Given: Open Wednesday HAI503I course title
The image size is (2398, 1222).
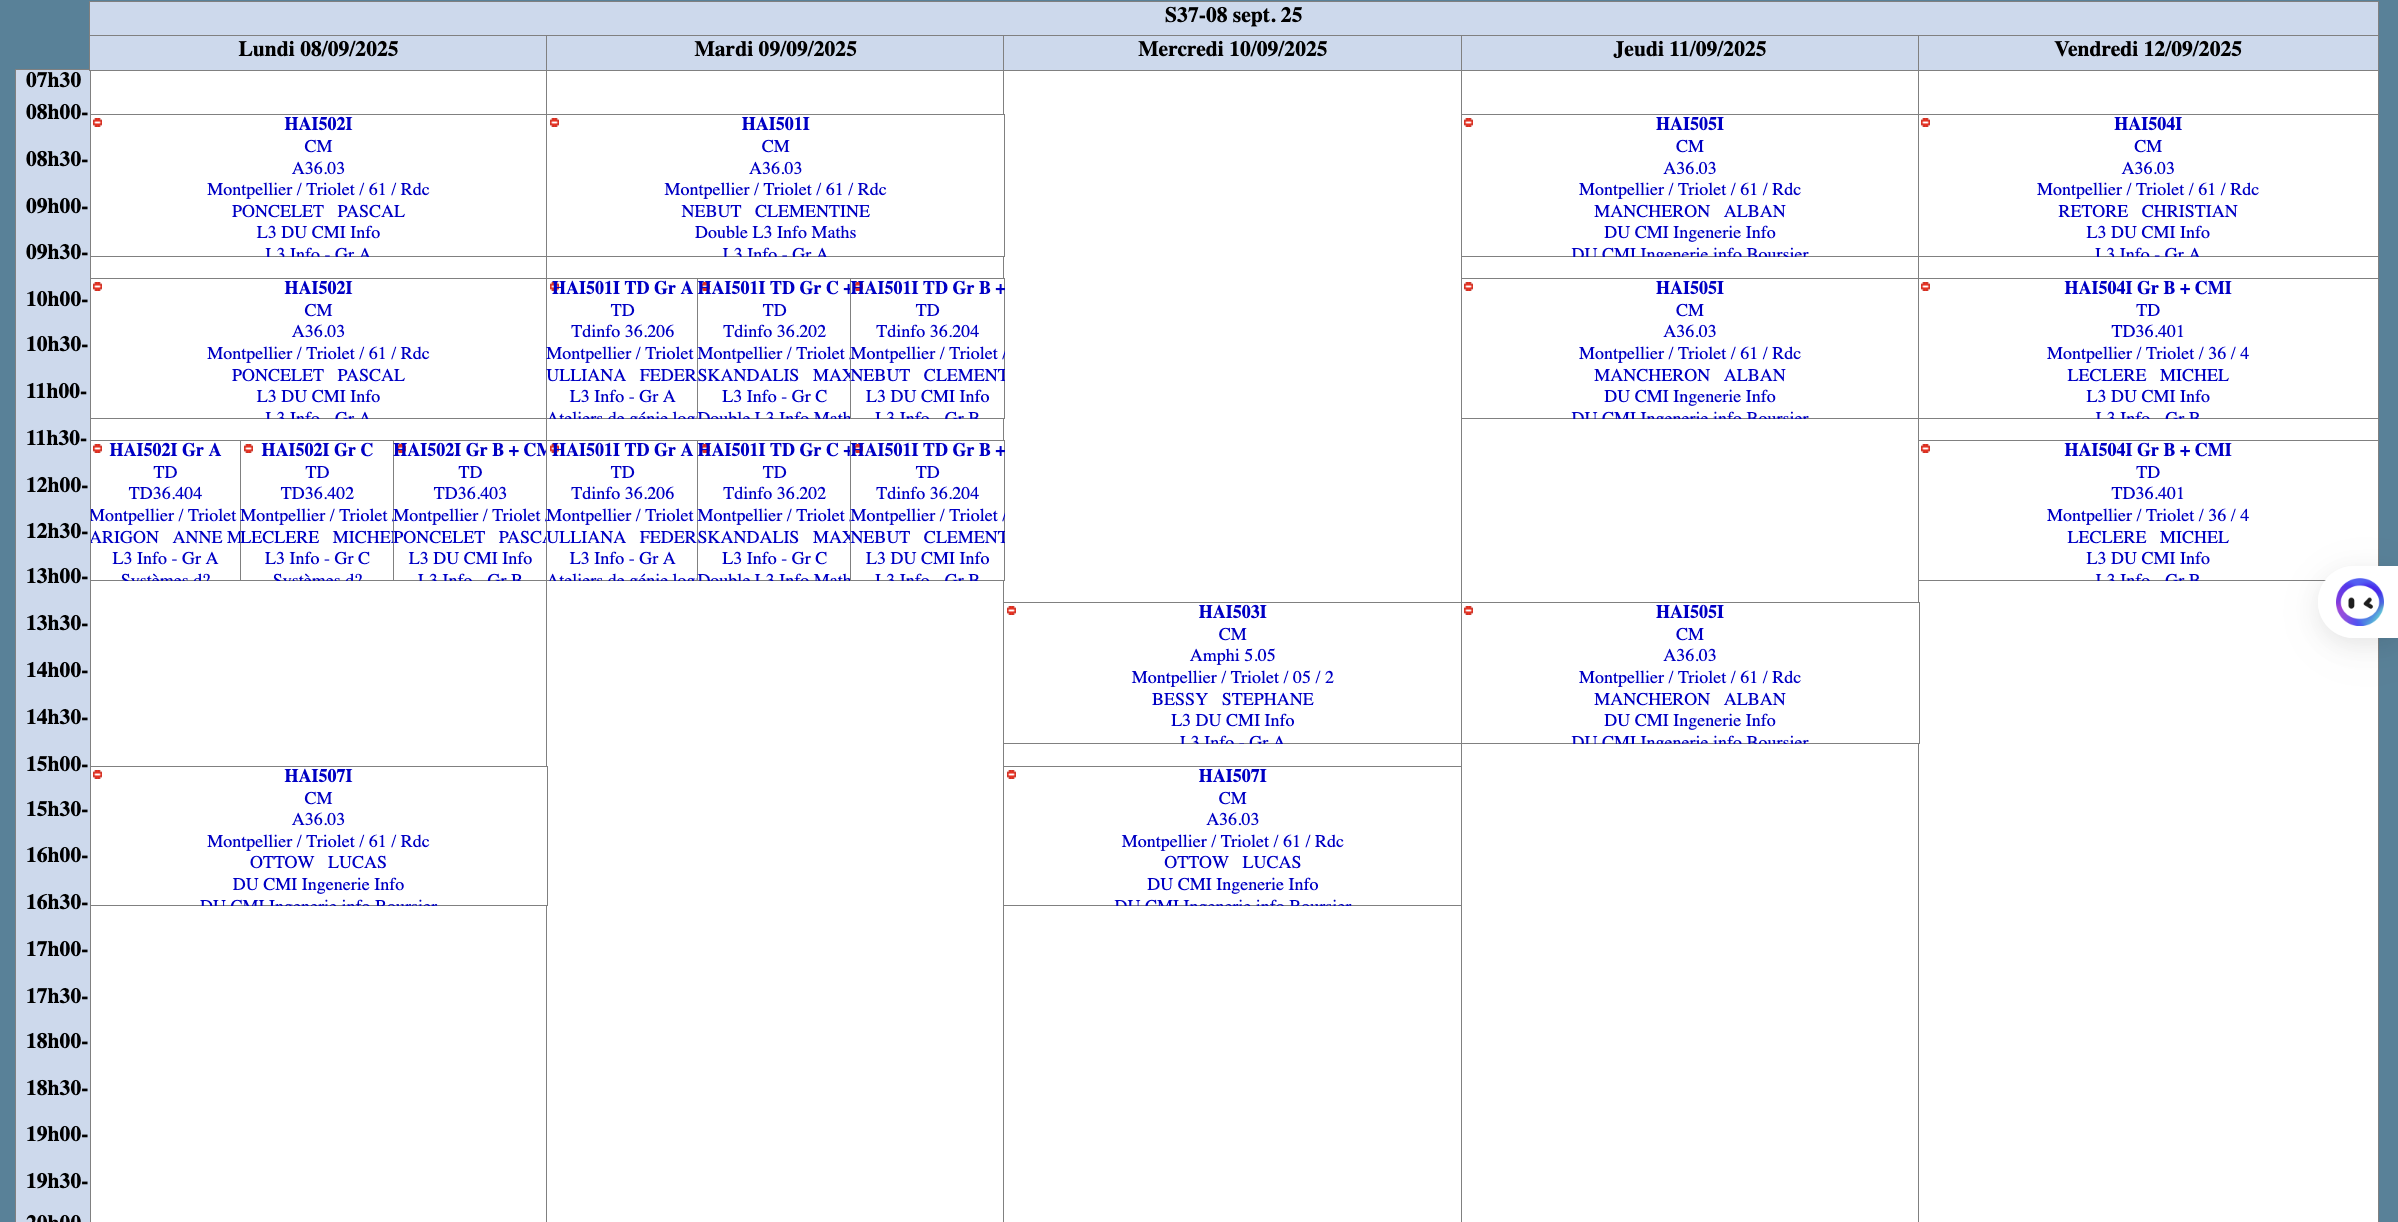Looking at the screenshot, I should (x=1232, y=612).
